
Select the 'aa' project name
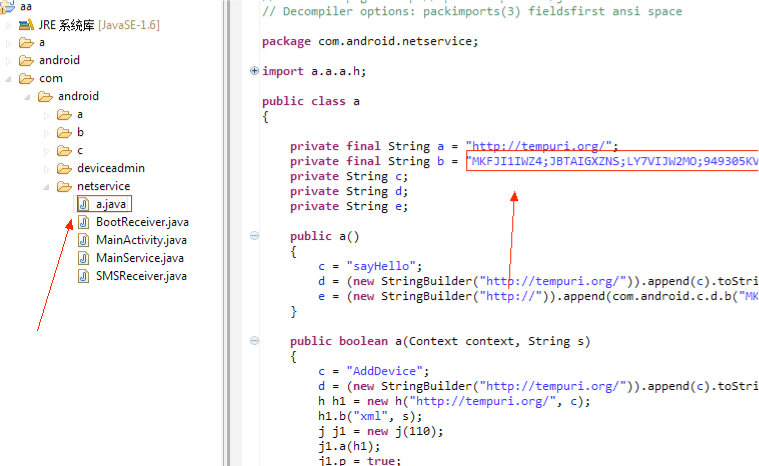pyautogui.click(x=26, y=7)
